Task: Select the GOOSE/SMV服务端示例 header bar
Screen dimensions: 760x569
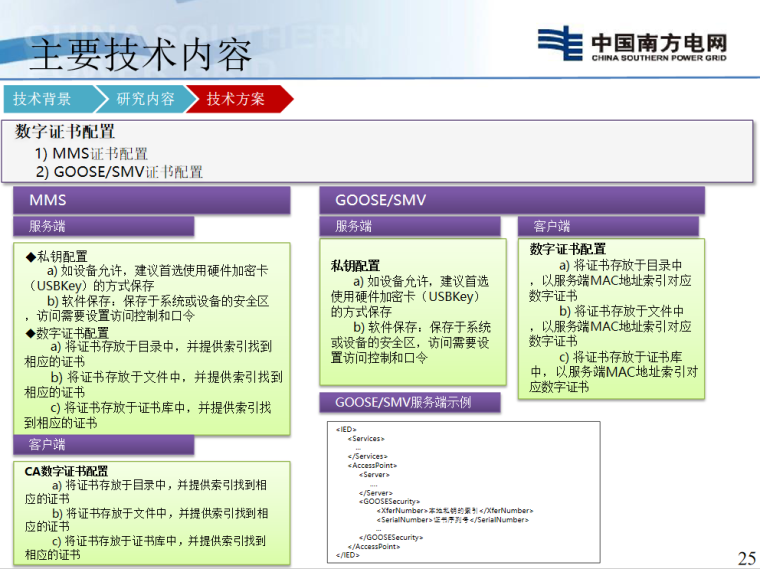Action: (x=413, y=402)
